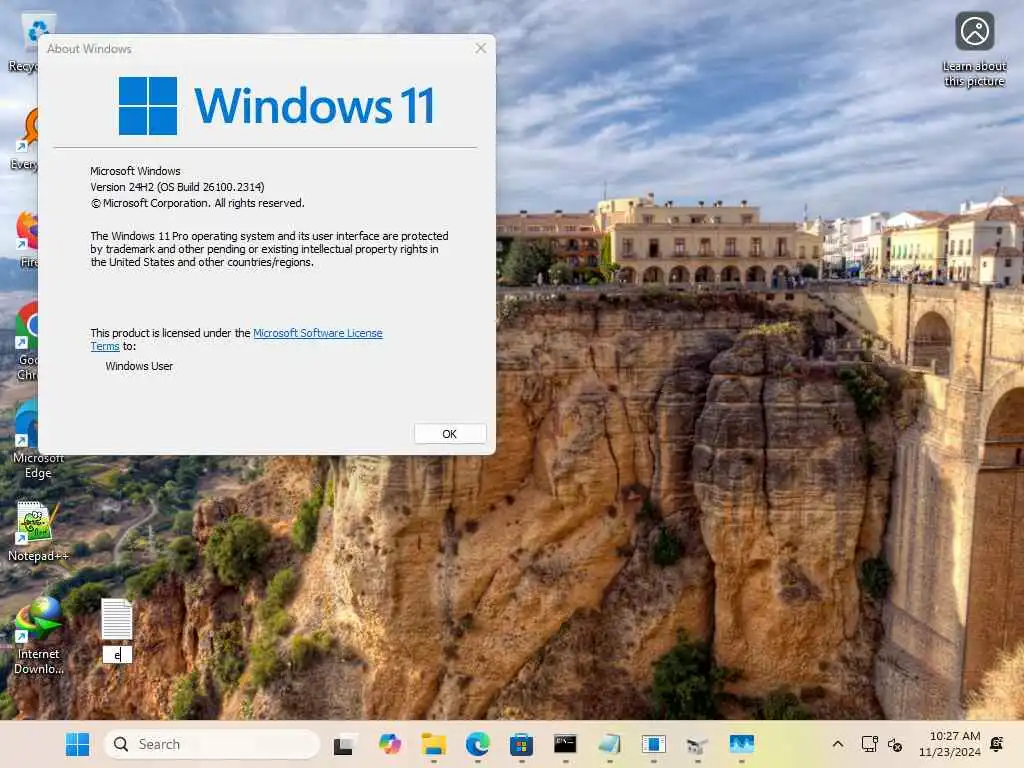The width and height of the screenshot is (1024, 768).
Task: Click OK in the About Windows dialog
Action: click(449, 434)
